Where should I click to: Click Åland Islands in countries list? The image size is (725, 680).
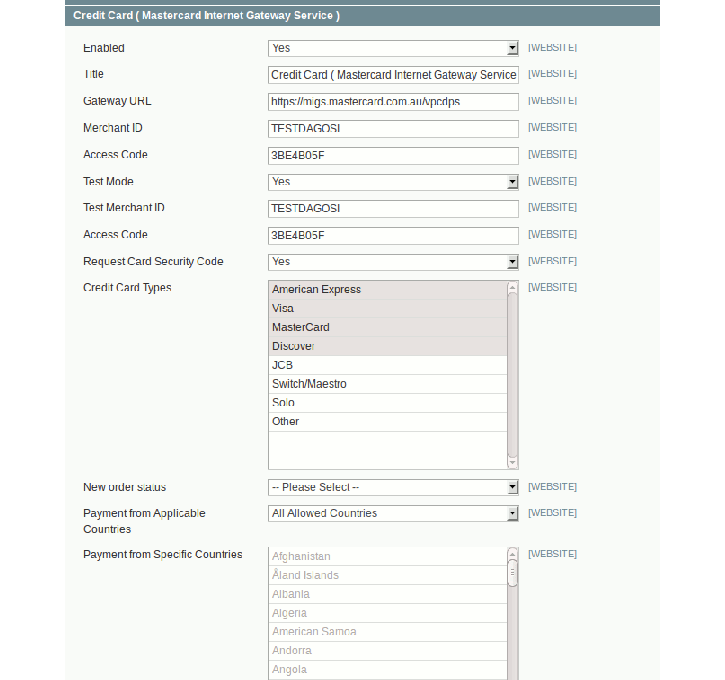[387, 575]
